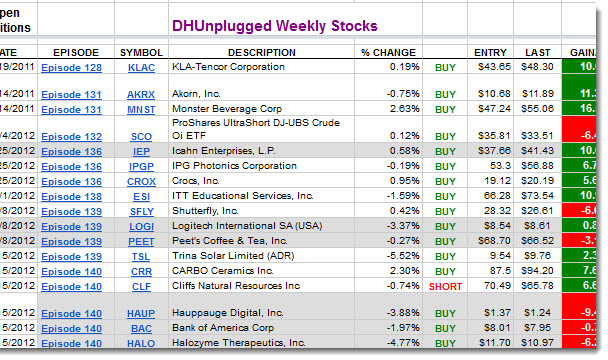
Task: Open the KLAC symbol link
Action: coord(141,68)
